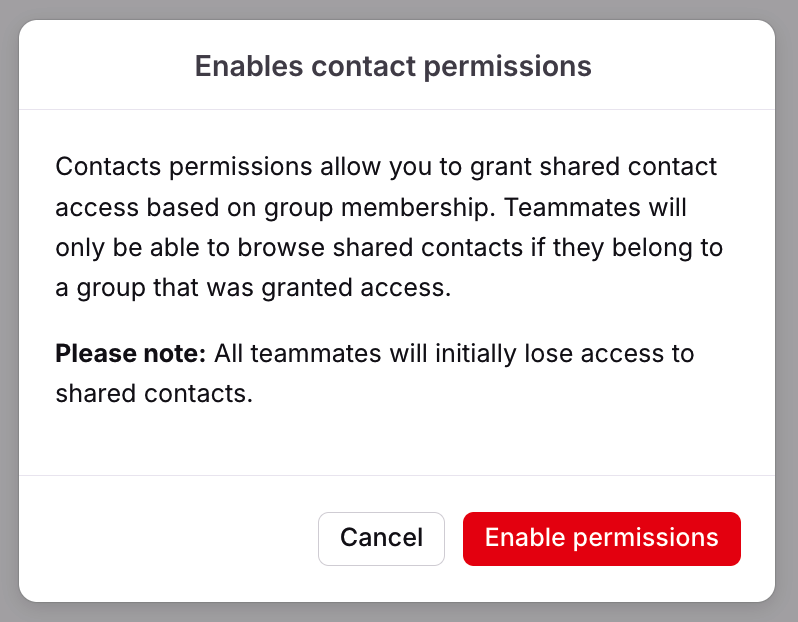
Task: Click the "Enables contact permissions" dialog title
Action: 393,67
